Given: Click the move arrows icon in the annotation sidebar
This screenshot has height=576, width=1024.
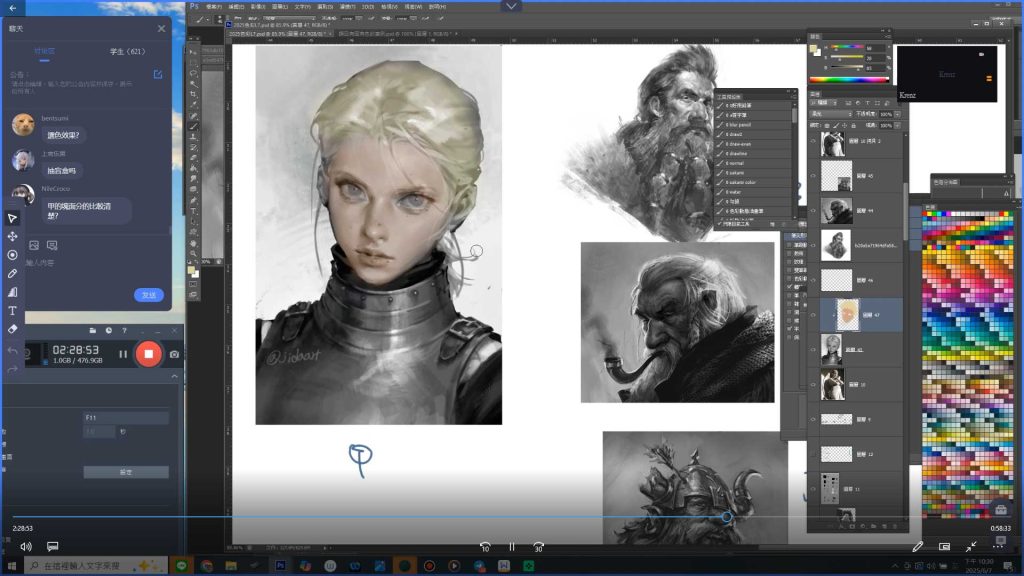Looking at the screenshot, I should click(13, 236).
